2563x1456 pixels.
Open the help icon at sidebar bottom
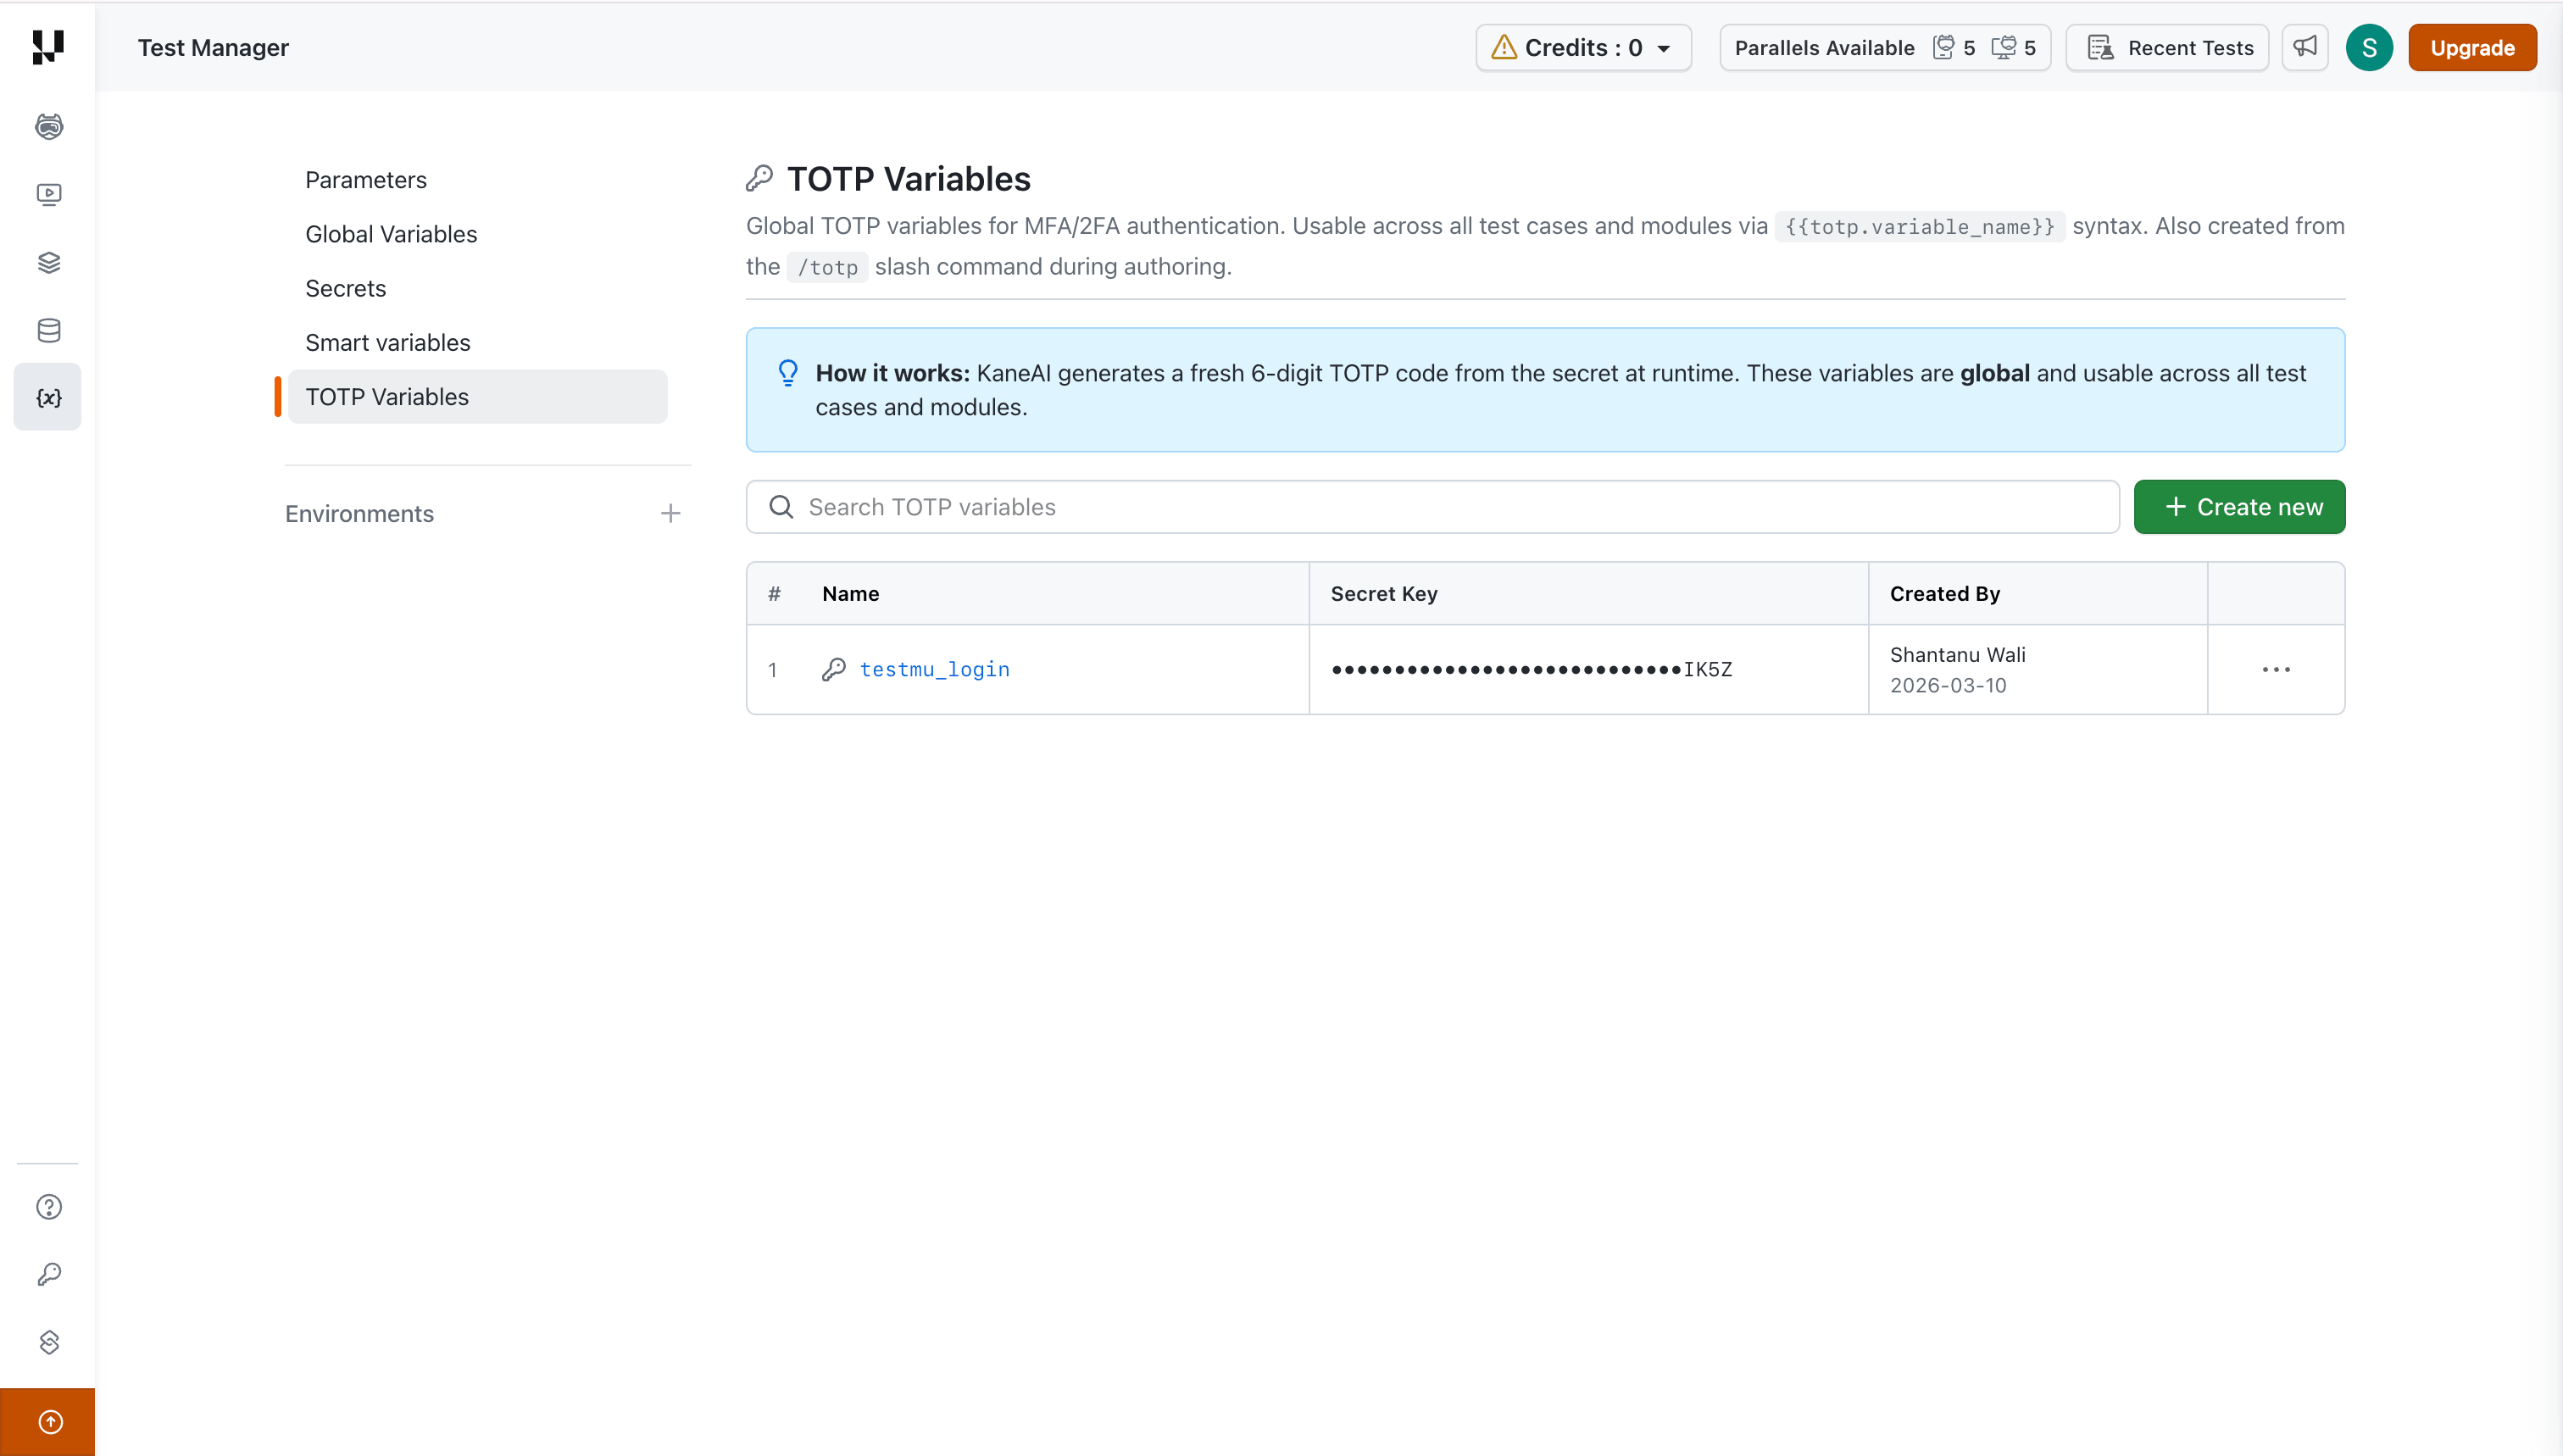[47, 1207]
